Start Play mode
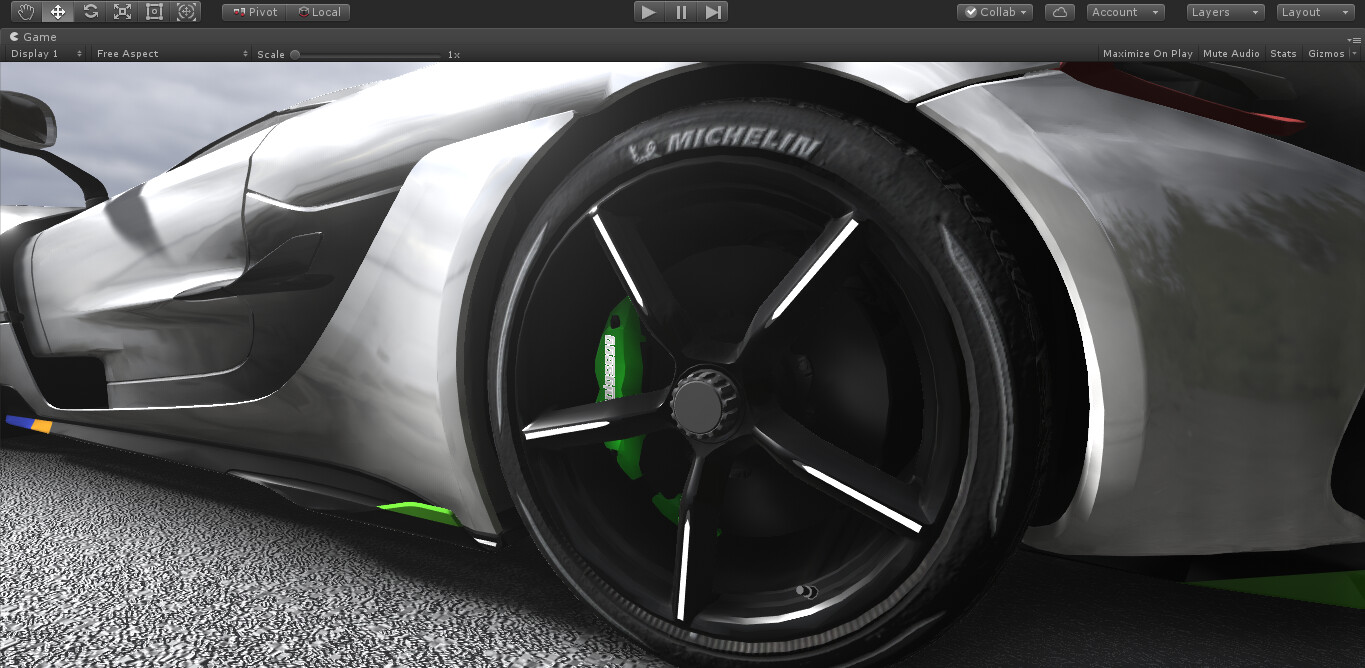 pyautogui.click(x=649, y=12)
